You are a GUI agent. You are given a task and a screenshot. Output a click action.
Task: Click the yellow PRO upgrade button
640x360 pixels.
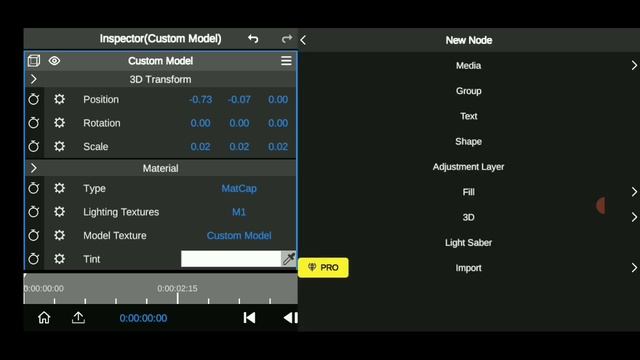point(323,268)
